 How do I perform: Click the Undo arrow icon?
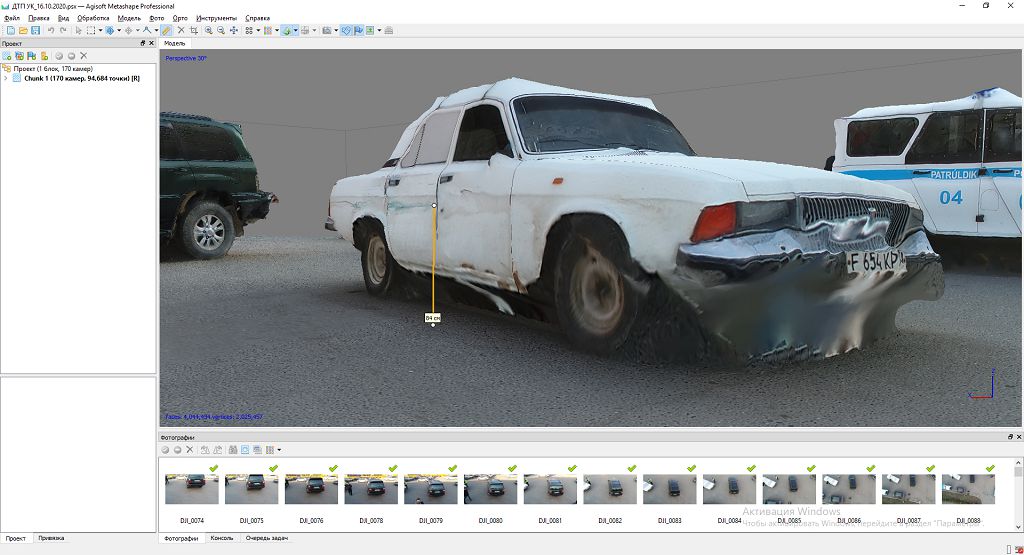pyautogui.click(x=51, y=31)
